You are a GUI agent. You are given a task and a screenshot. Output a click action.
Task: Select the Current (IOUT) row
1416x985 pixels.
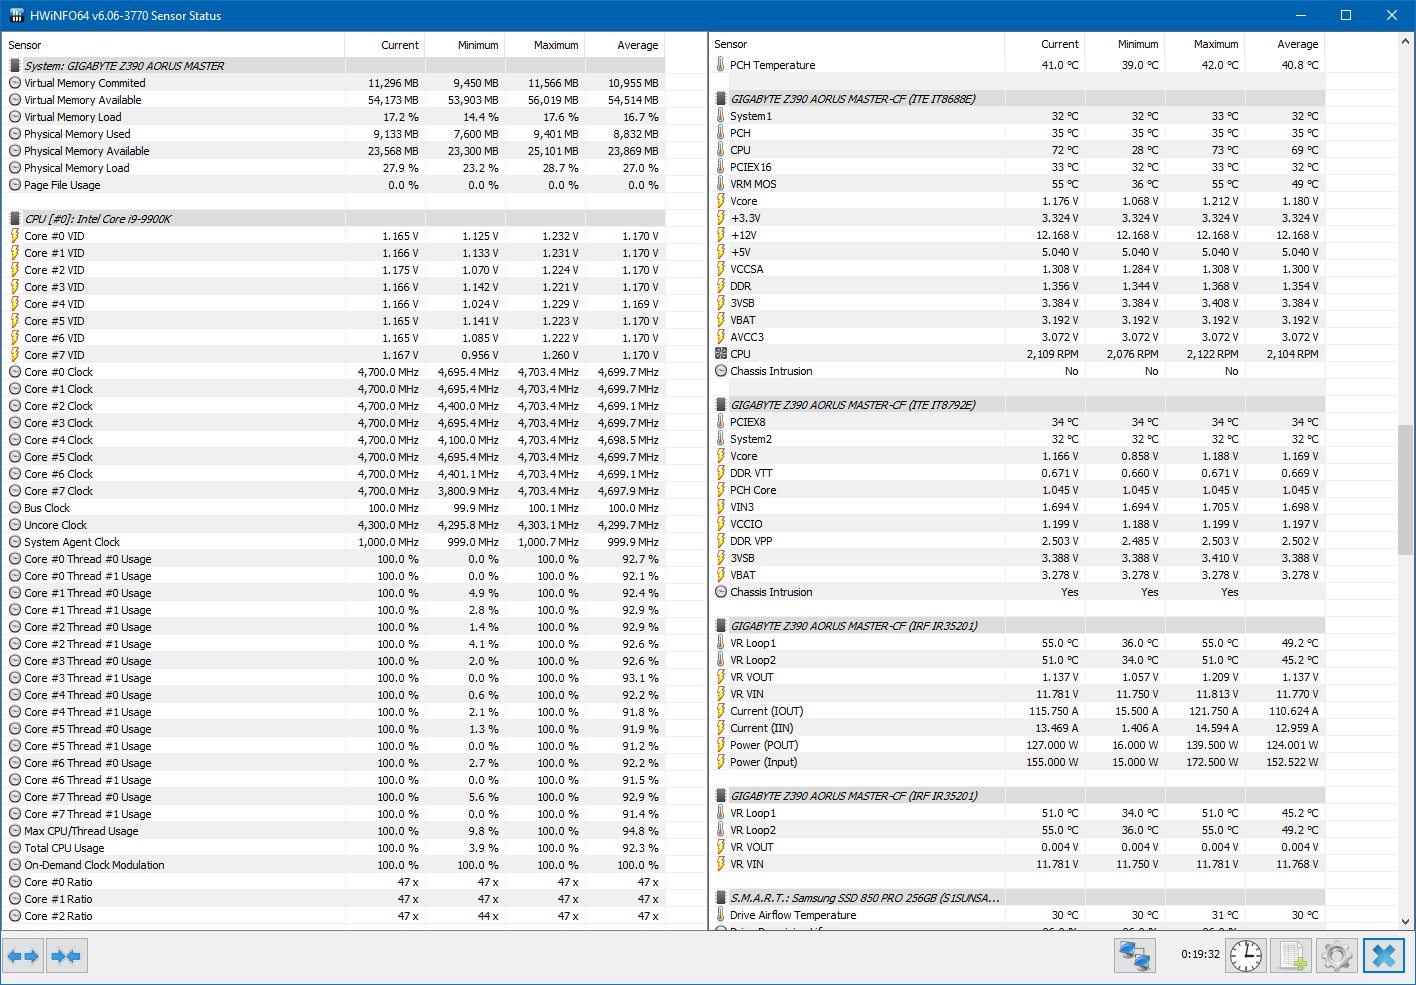[1017, 711]
